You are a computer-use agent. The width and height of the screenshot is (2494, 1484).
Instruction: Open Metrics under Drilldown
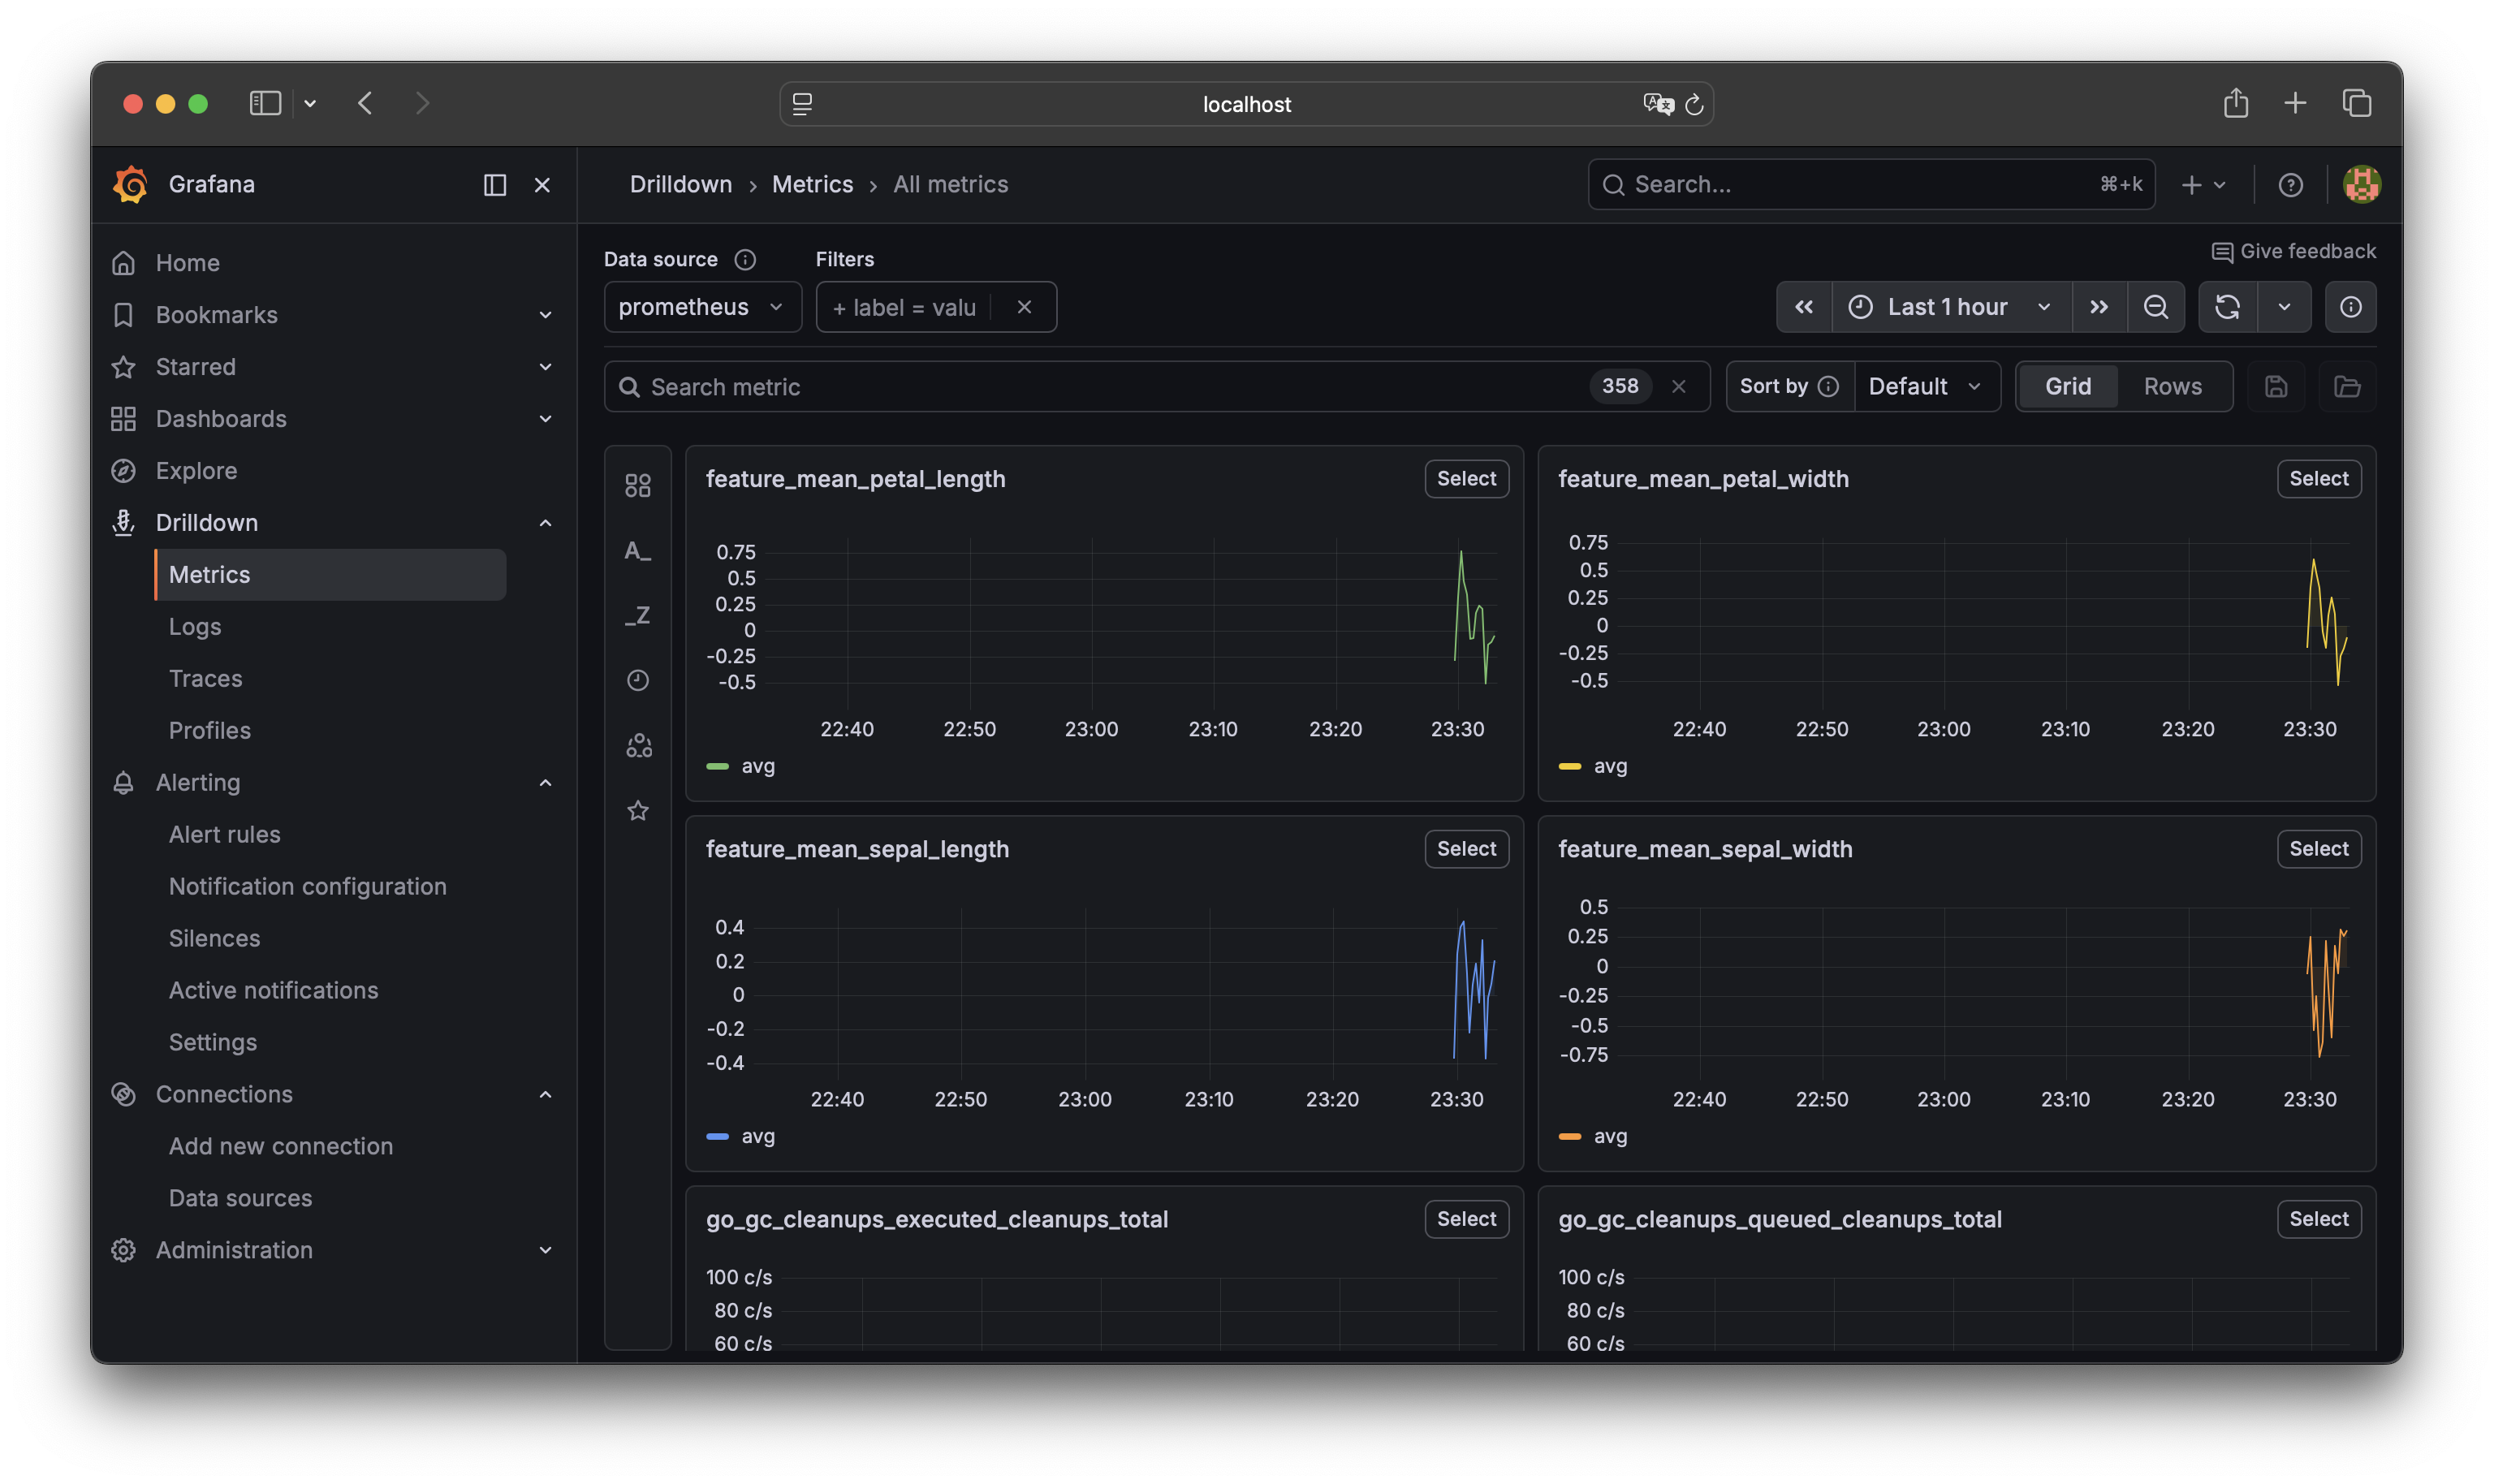click(x=330, y=575)
